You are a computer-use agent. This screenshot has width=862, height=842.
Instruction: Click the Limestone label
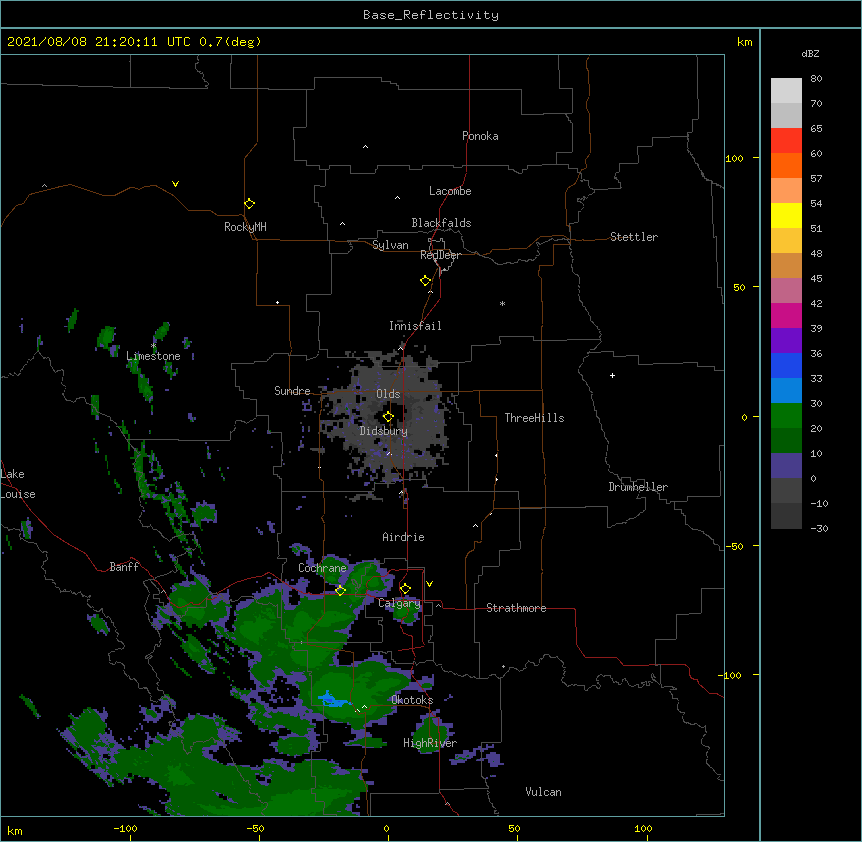153,356
